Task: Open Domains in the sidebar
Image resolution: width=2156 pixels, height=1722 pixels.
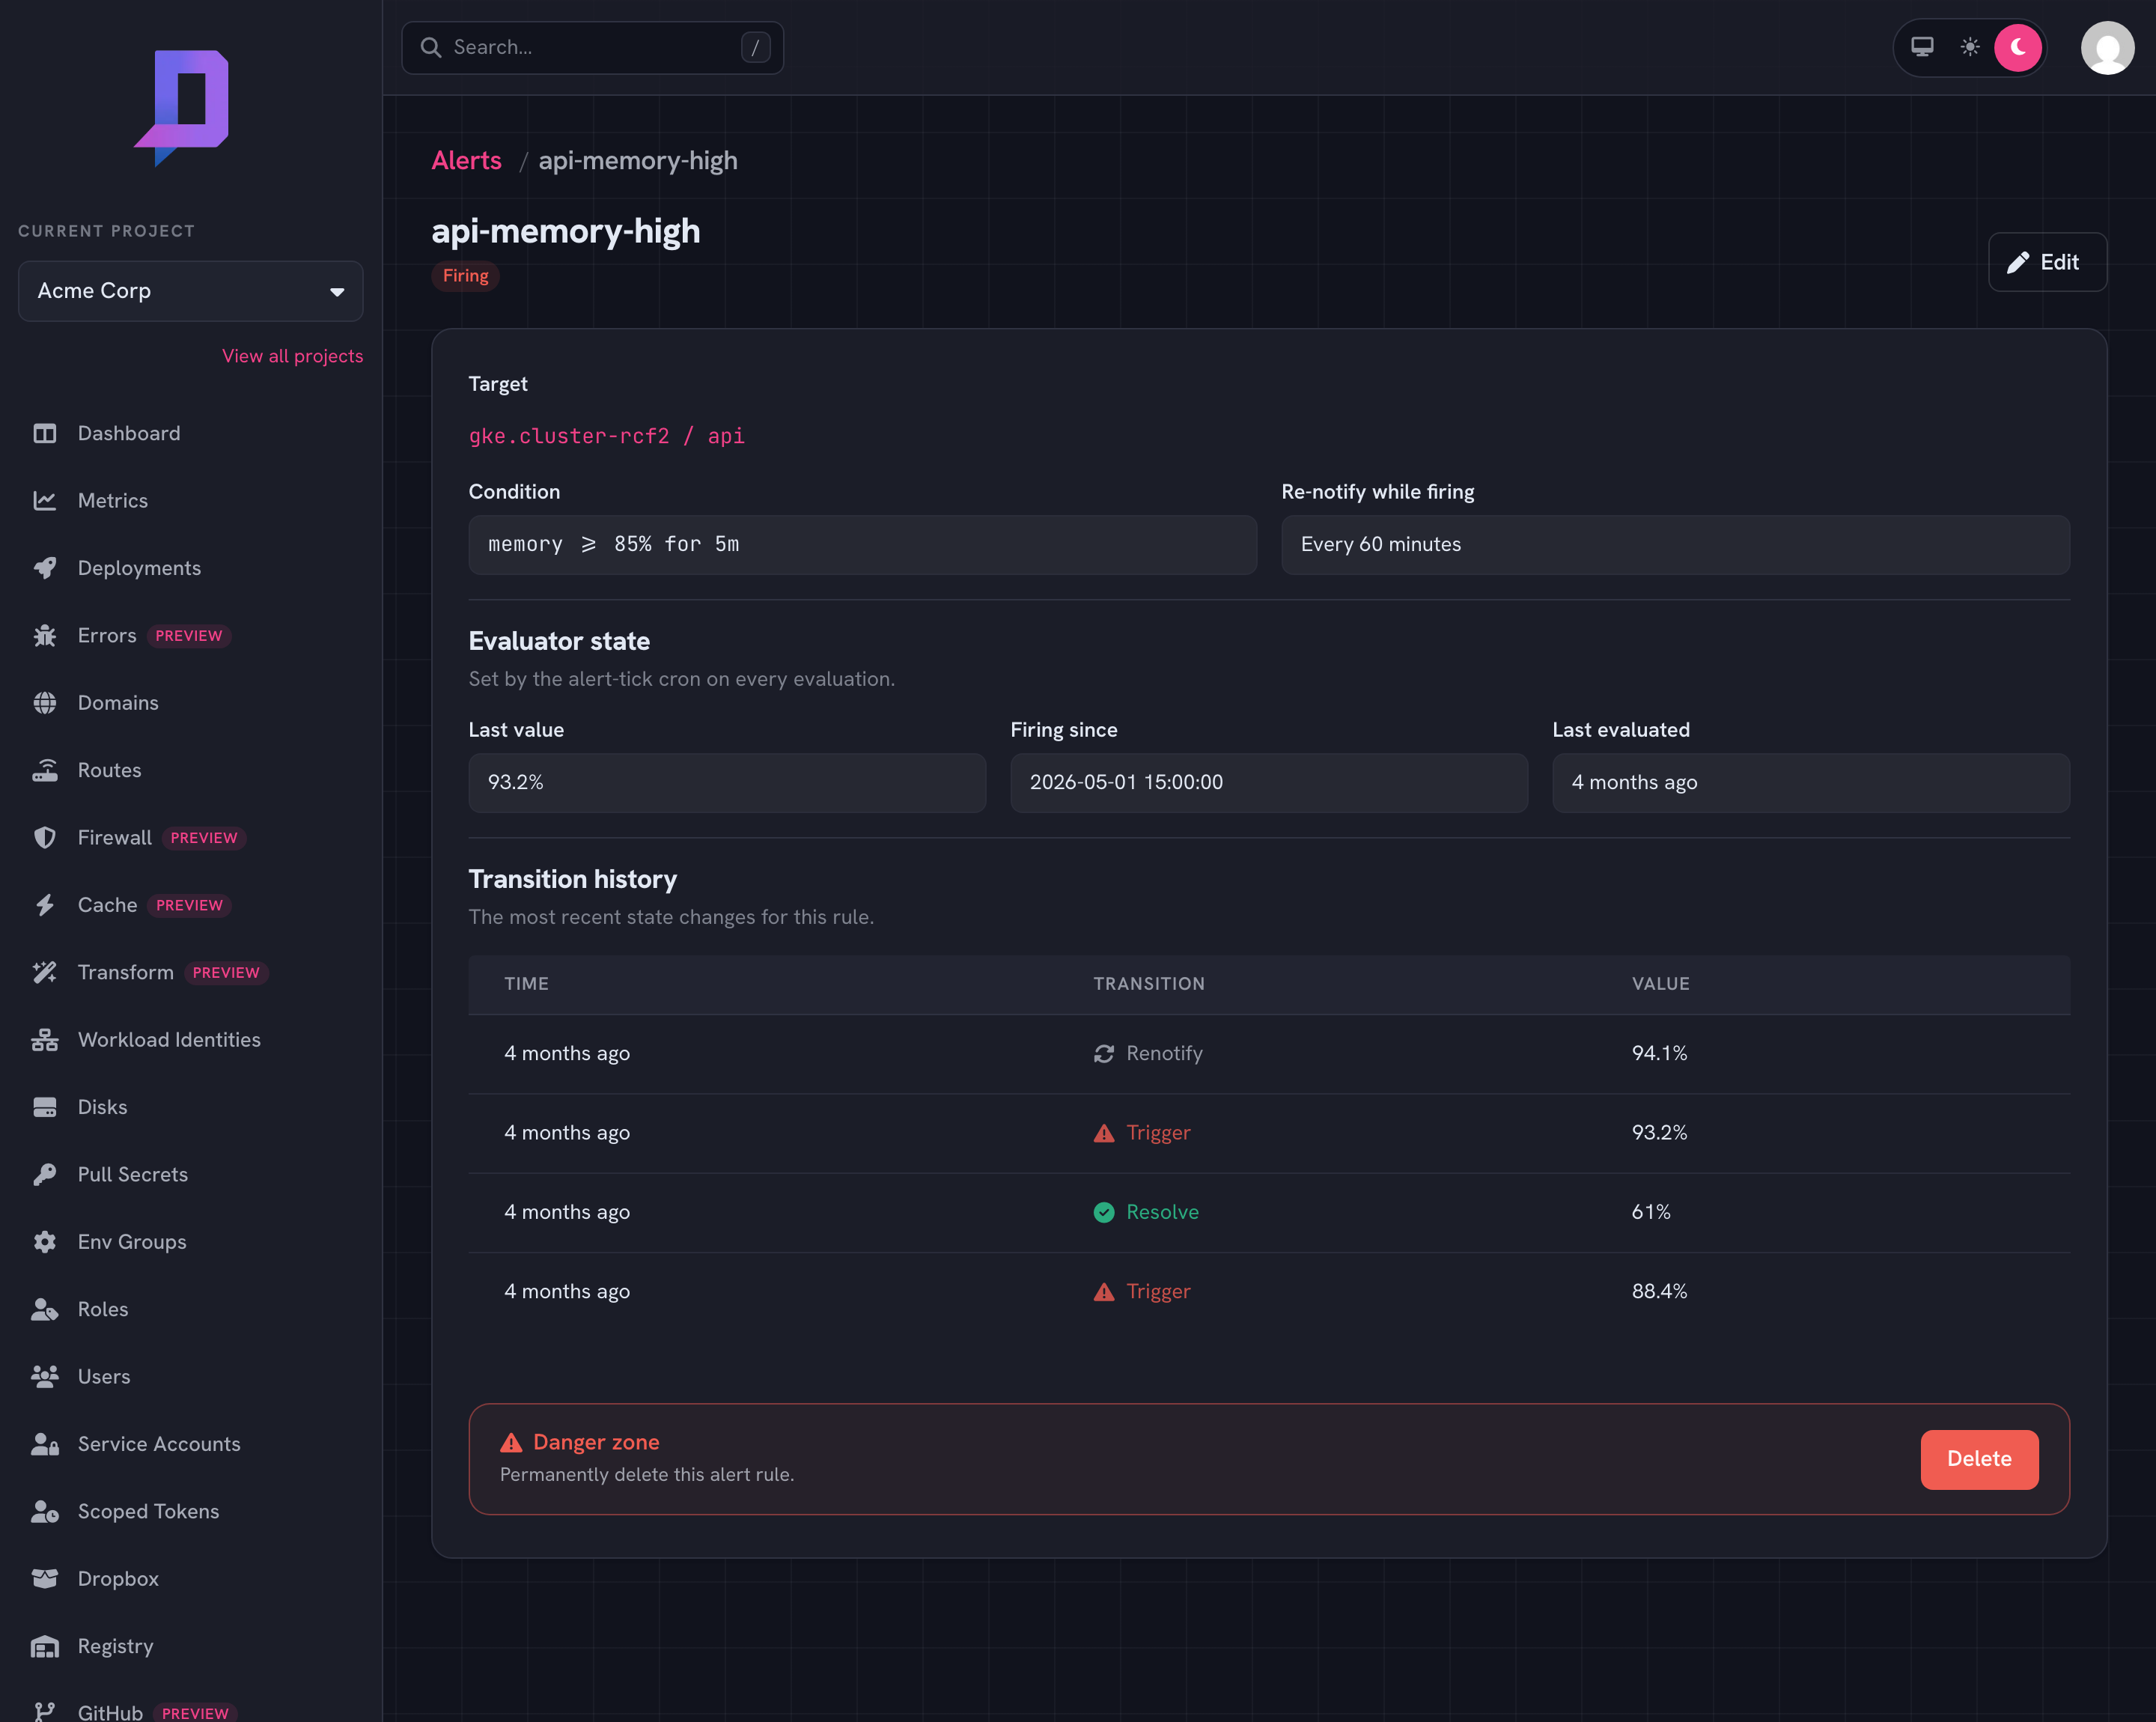Action: (x=118, y=703)
